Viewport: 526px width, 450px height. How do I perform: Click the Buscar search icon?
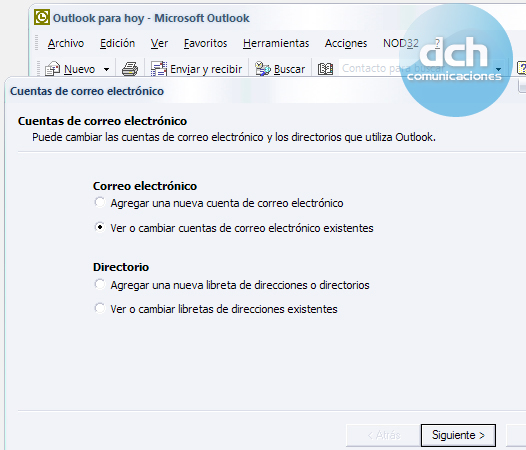point(262,69)
